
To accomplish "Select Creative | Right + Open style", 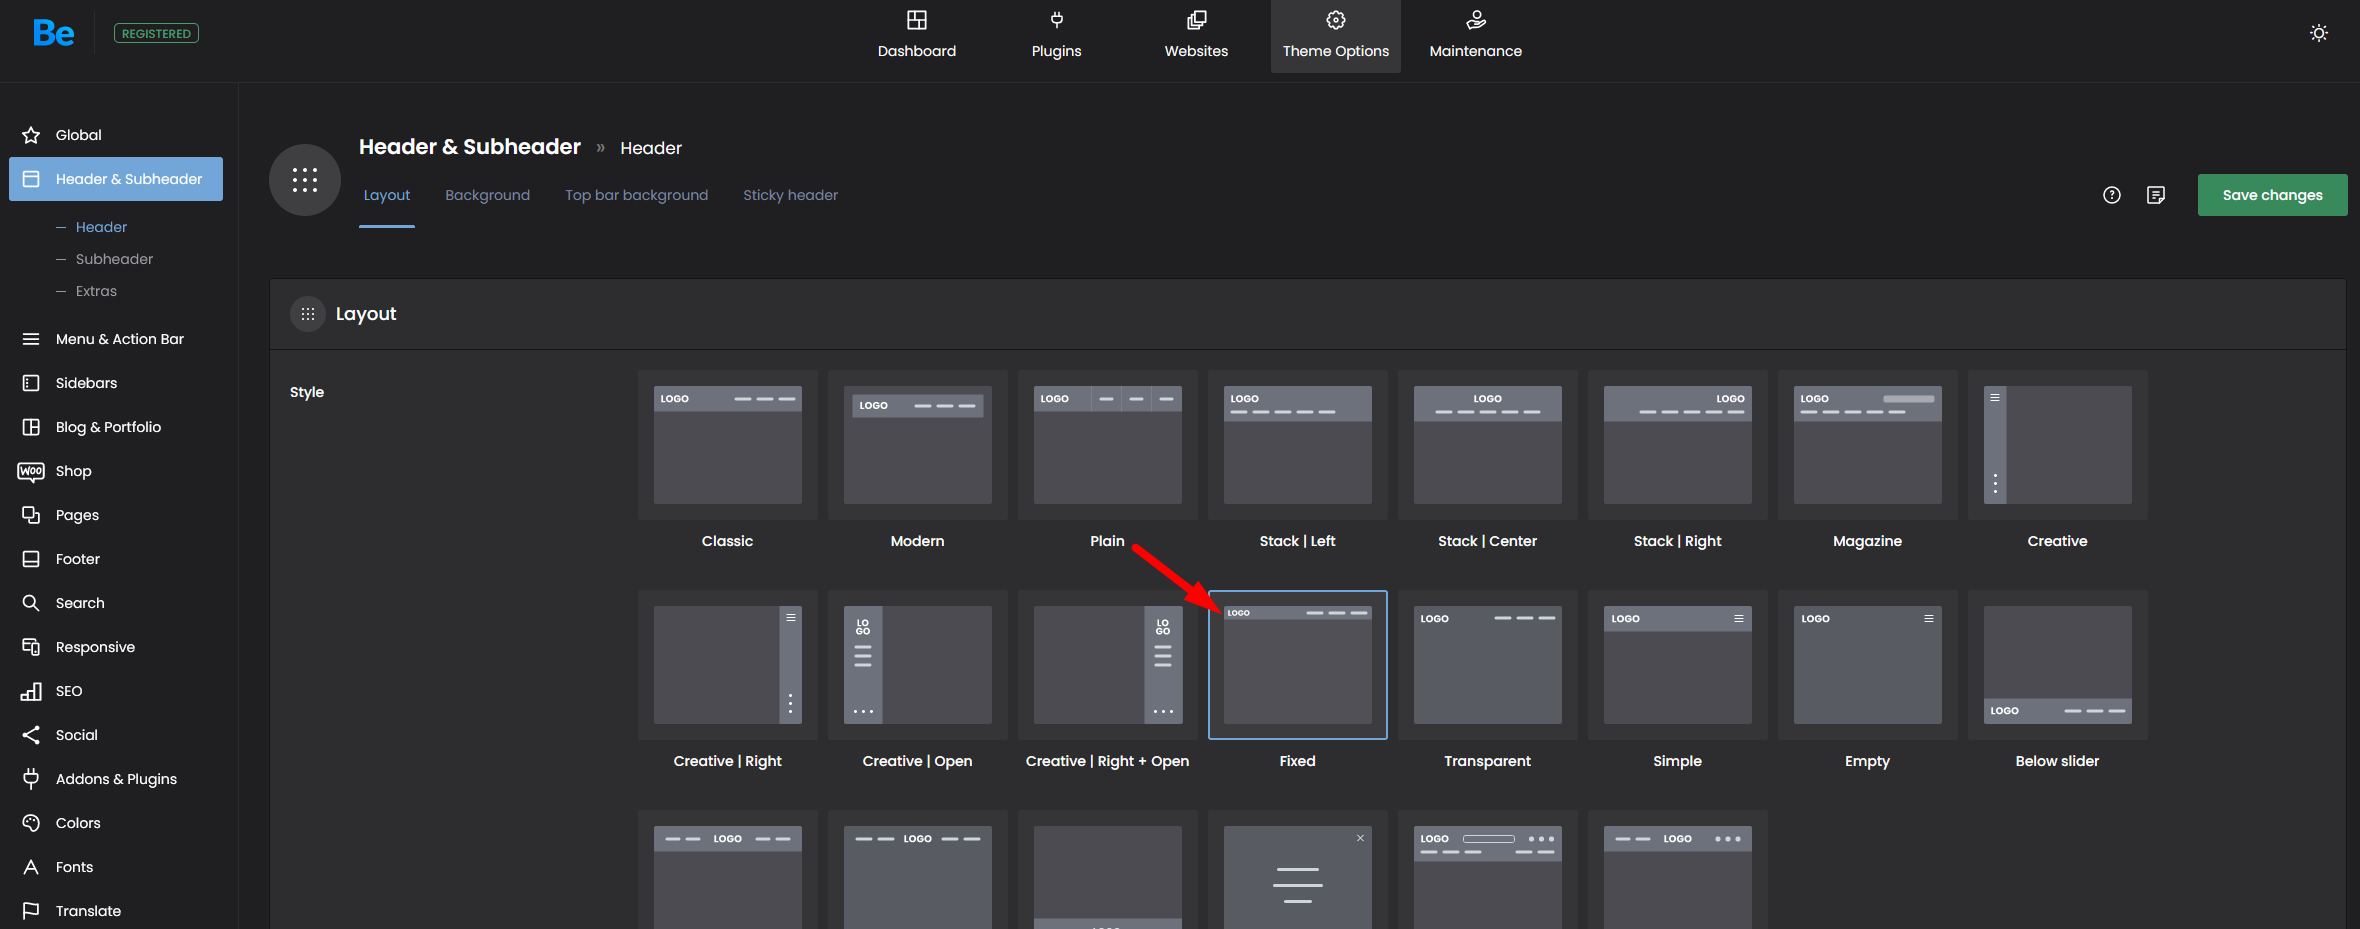I will [1108, 665].
